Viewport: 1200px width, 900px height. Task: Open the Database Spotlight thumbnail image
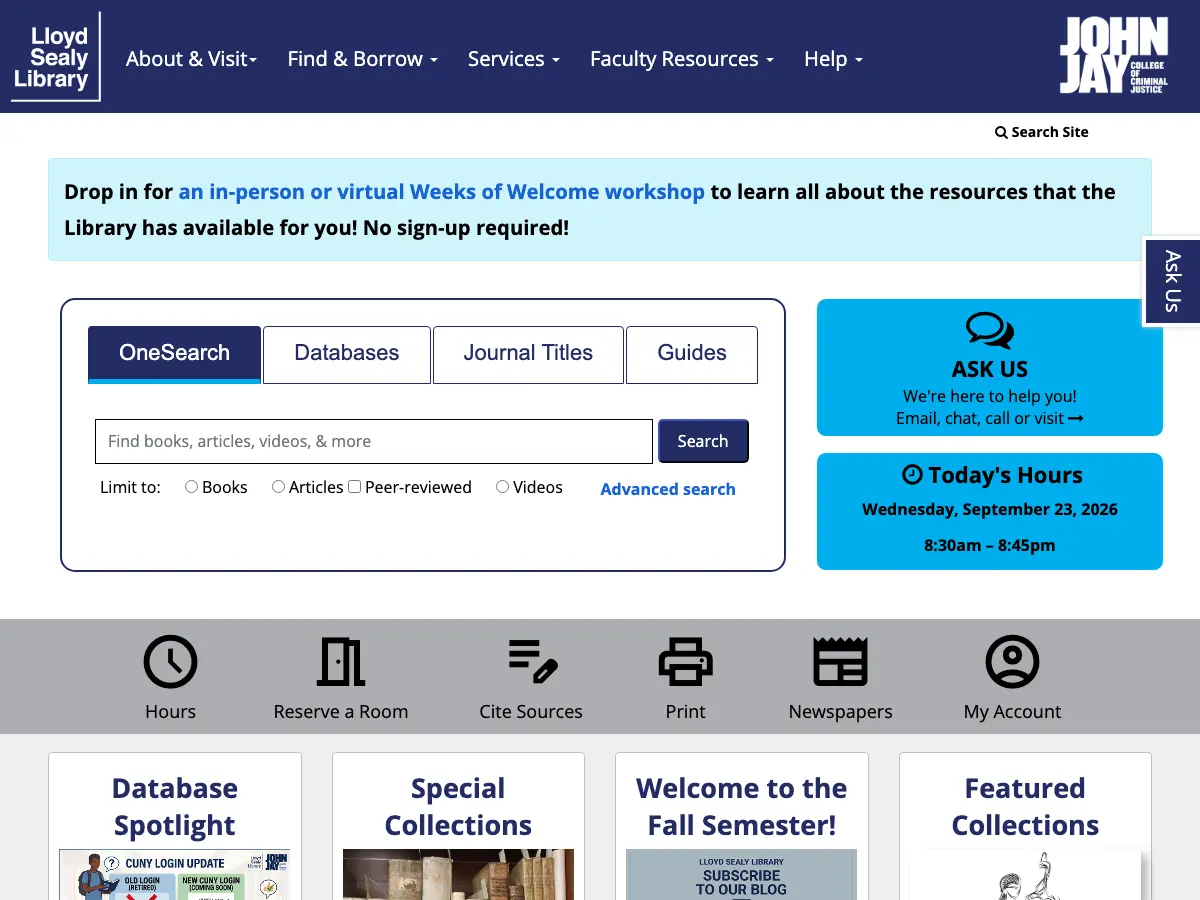pos(175,875)
